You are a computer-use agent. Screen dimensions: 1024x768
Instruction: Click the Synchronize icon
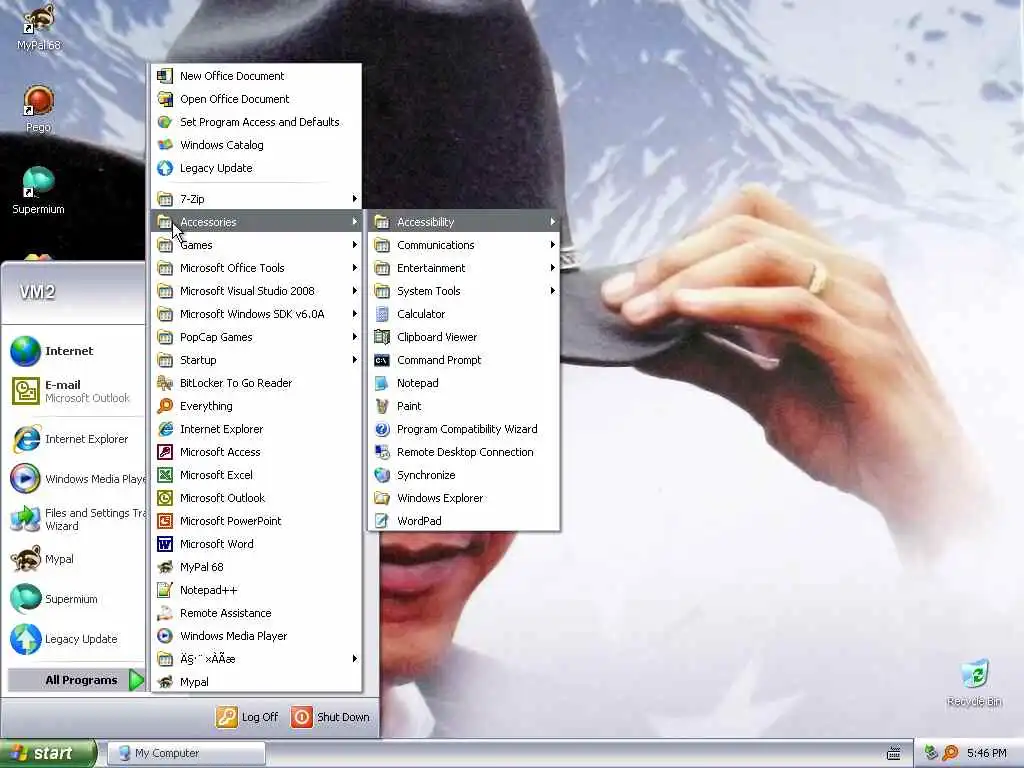pos(382,475)
